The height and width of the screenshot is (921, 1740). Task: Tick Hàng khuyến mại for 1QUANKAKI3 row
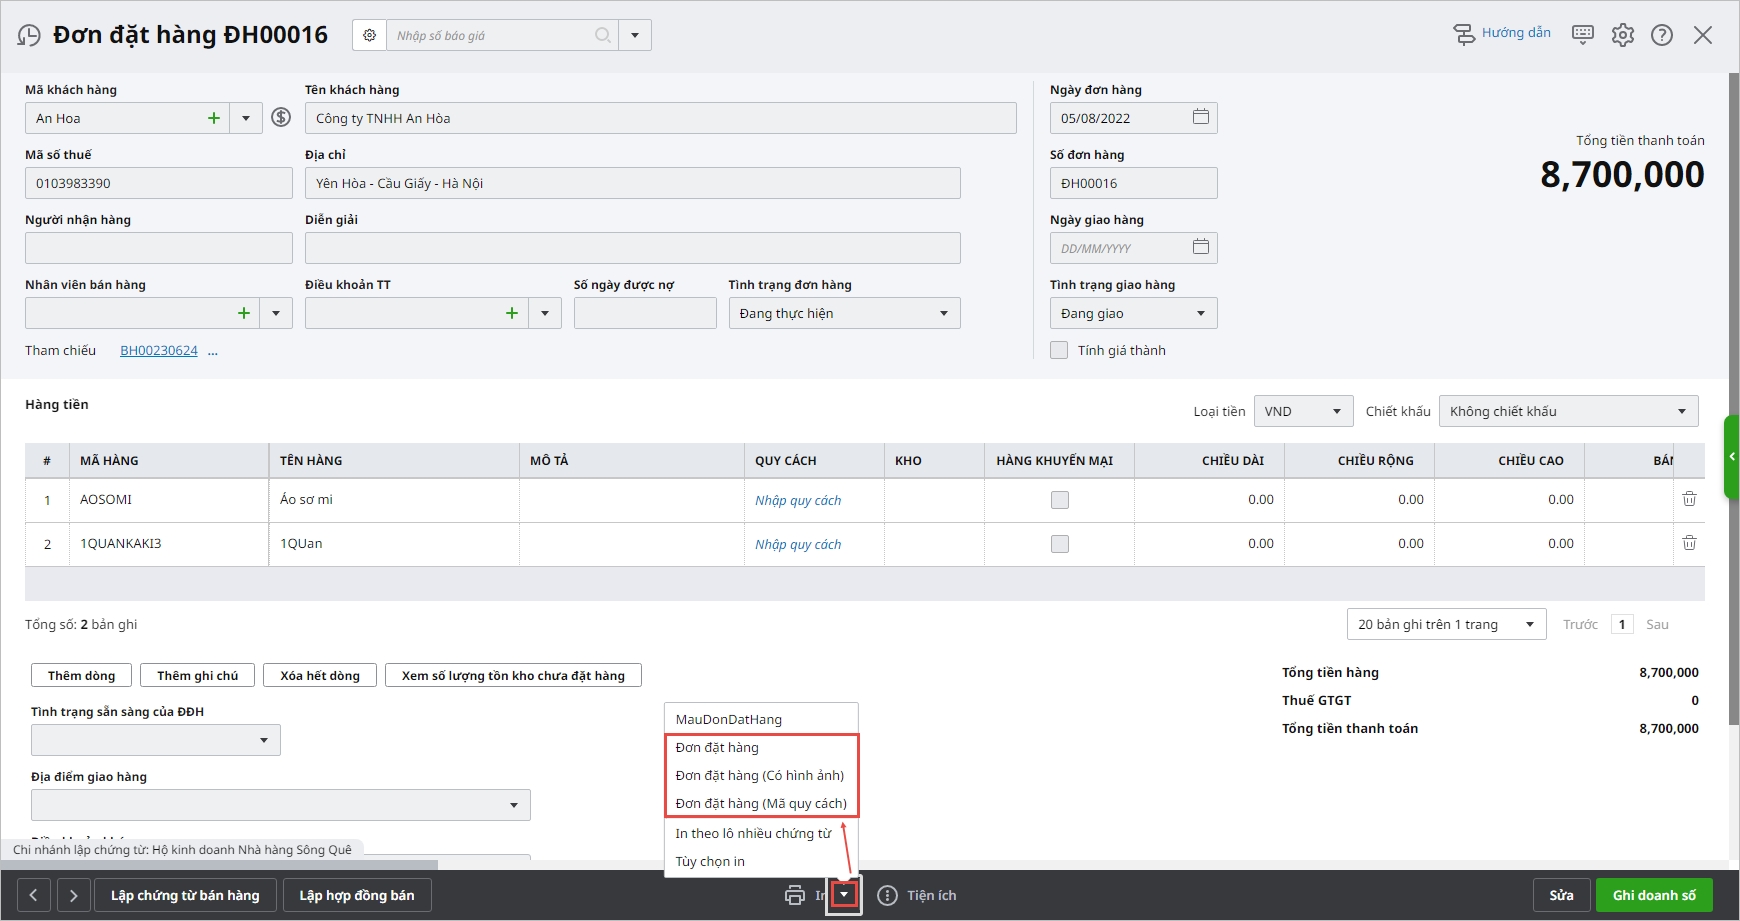(x=1060, y=544)
